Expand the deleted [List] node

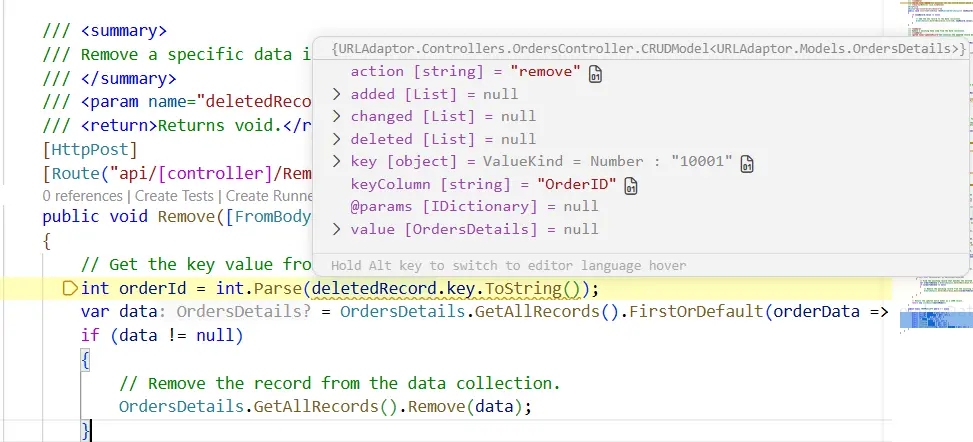(x=336, y=138)
